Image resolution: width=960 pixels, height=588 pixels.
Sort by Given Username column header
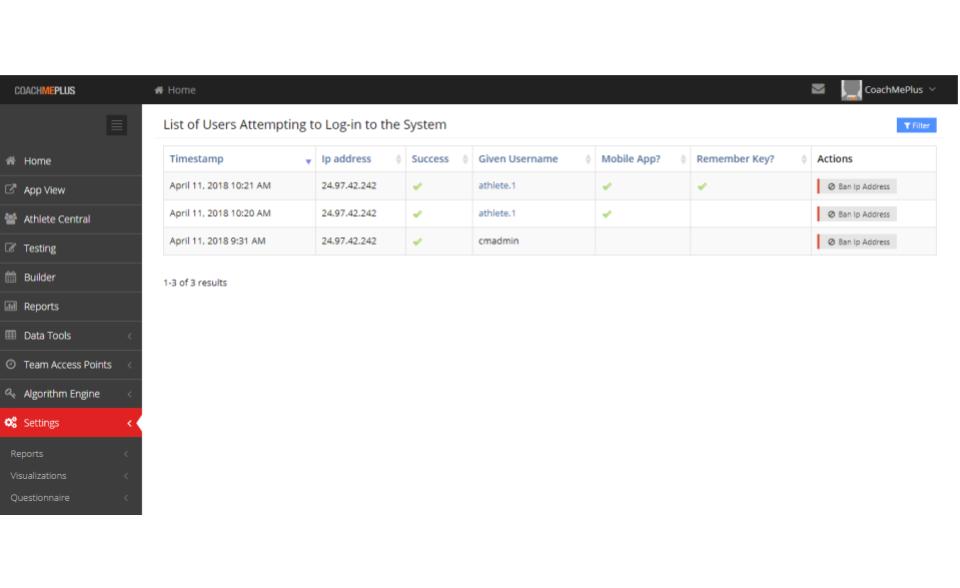[518, 159]
